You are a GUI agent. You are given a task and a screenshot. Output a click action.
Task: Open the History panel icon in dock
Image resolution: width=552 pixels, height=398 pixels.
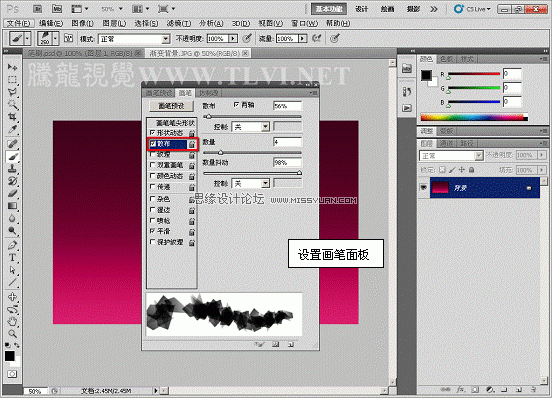coord(407,91)
